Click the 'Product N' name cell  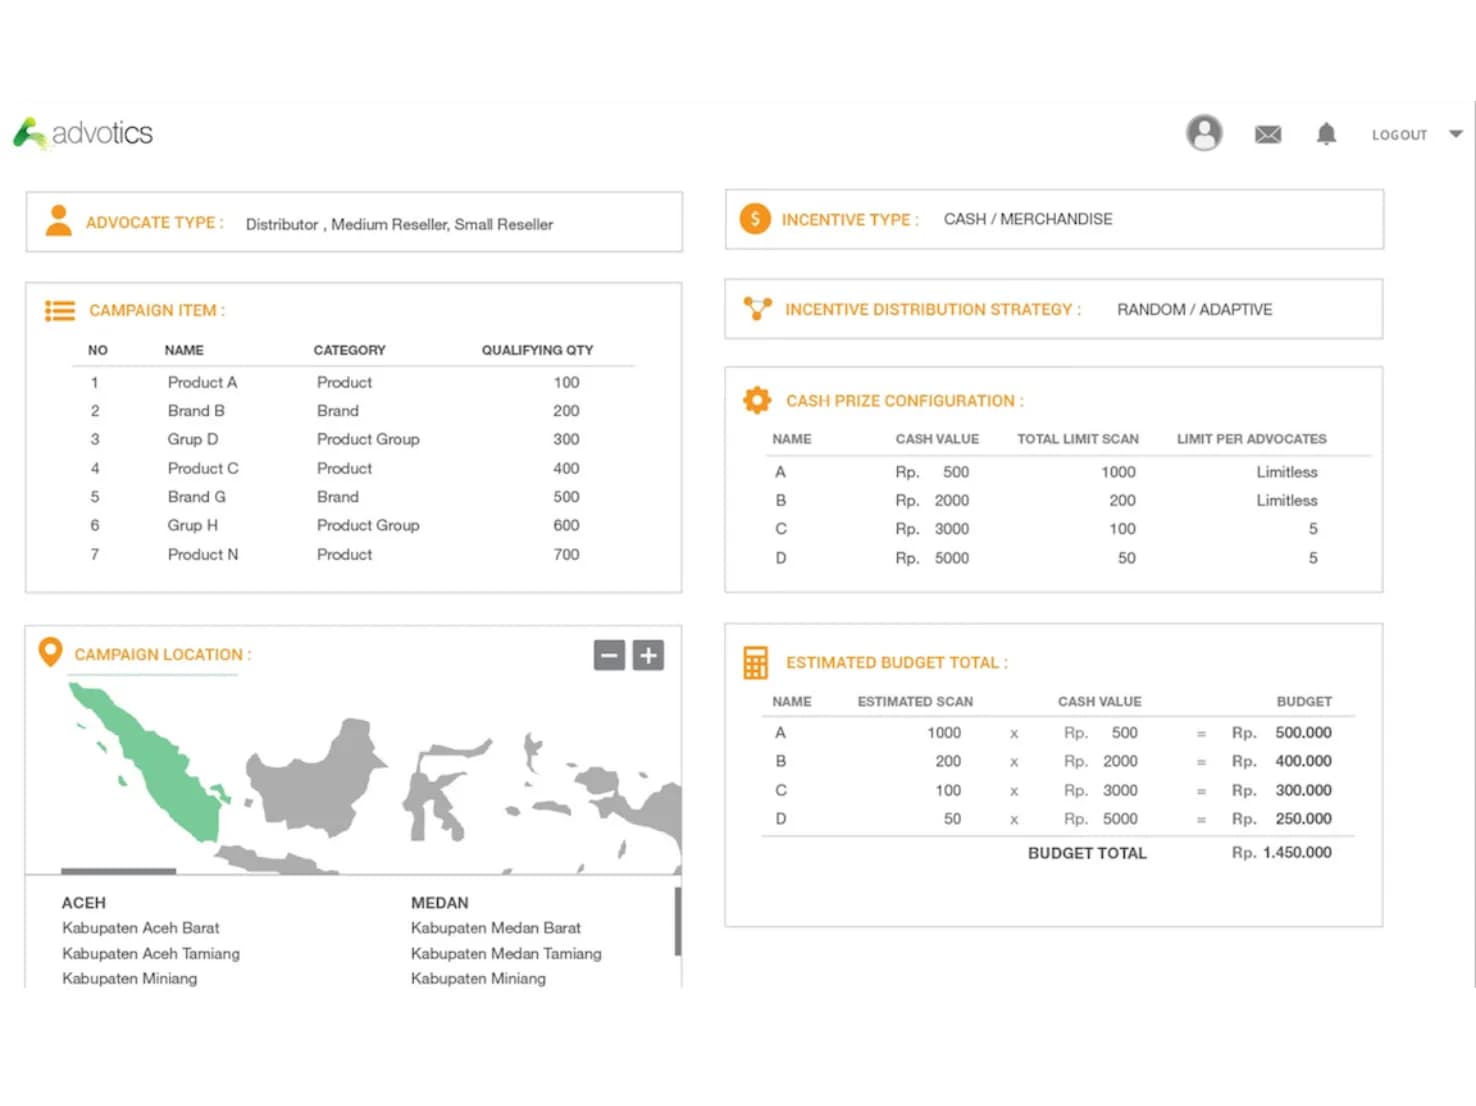[203, 554]
